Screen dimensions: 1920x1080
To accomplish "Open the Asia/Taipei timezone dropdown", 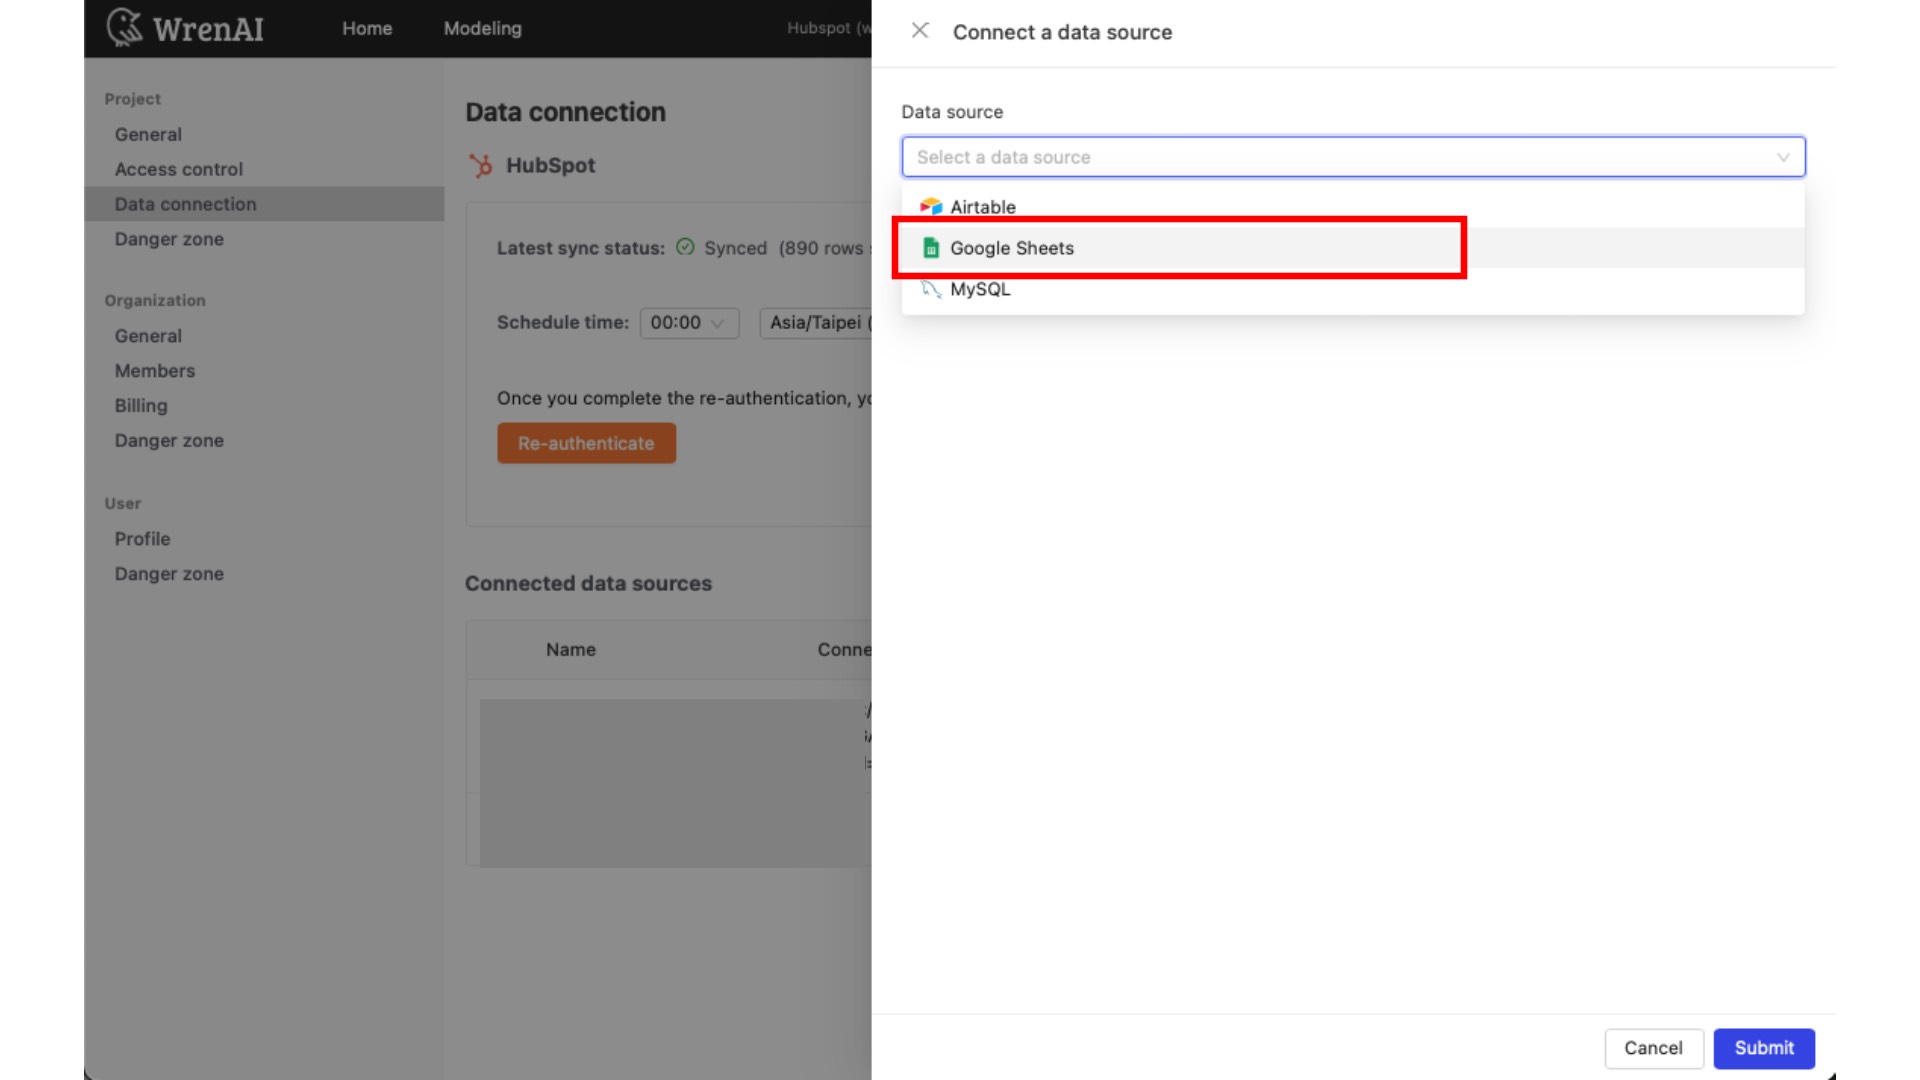I will [816, 323].
